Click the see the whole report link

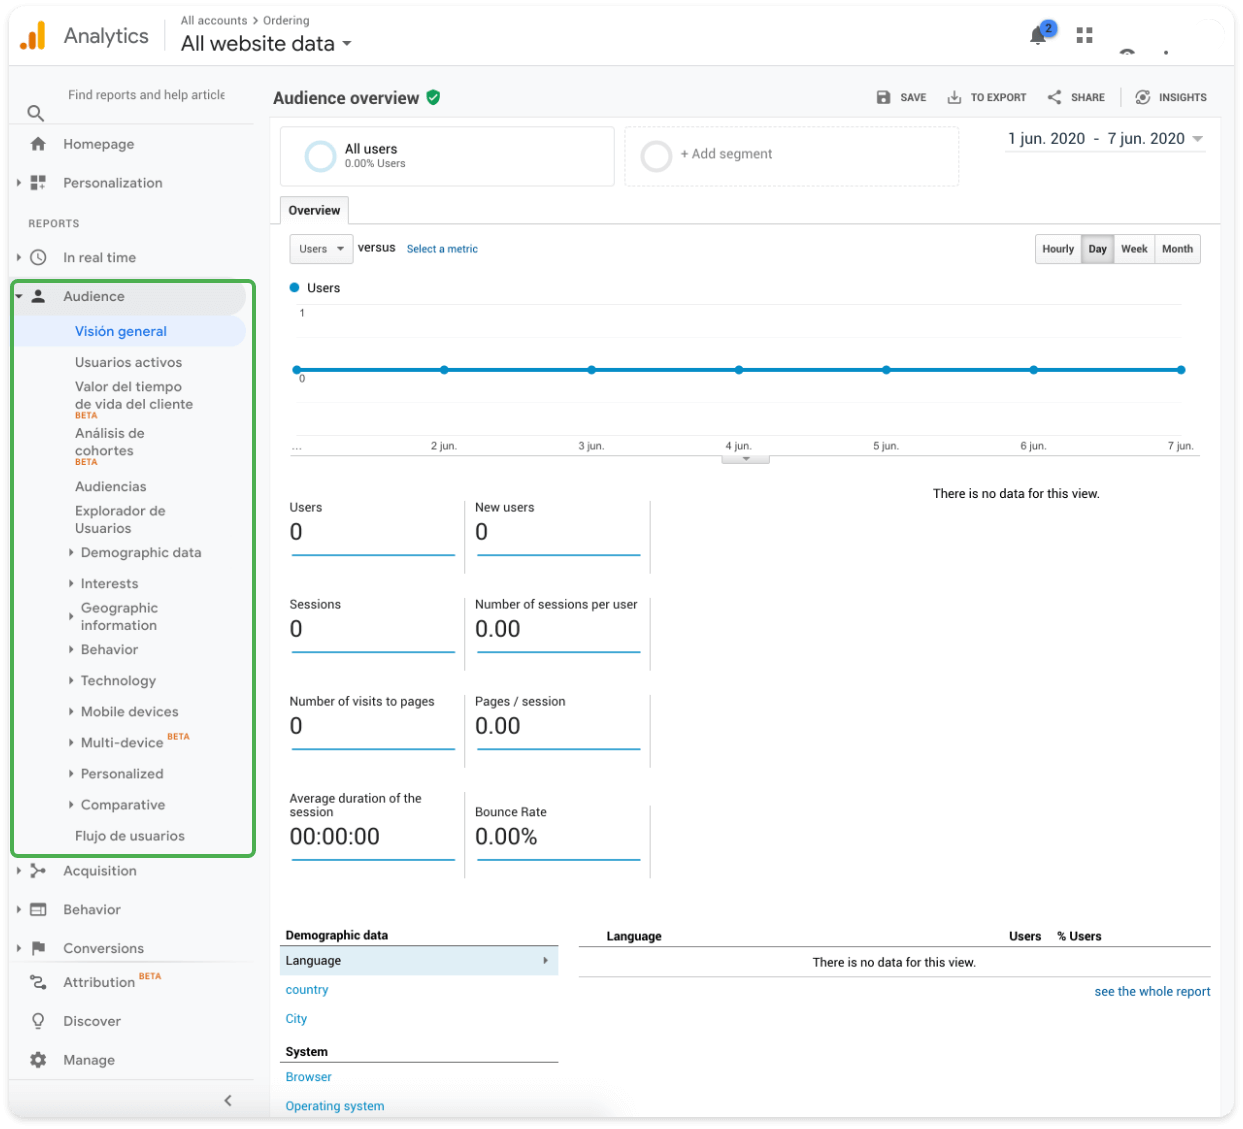tap(1152, 992)
